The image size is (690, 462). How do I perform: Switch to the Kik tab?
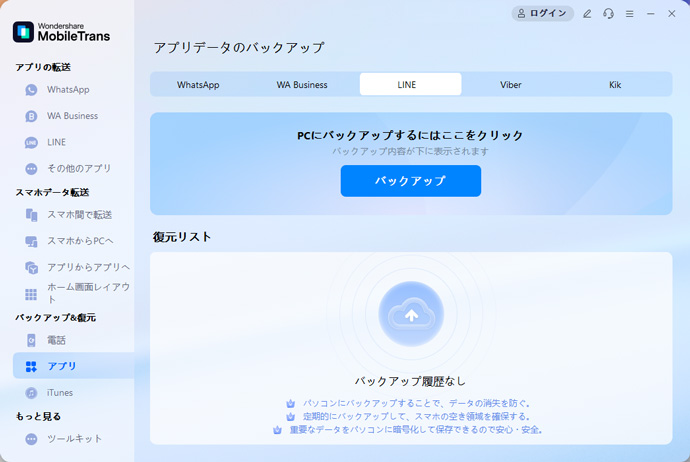click(615, 84)
